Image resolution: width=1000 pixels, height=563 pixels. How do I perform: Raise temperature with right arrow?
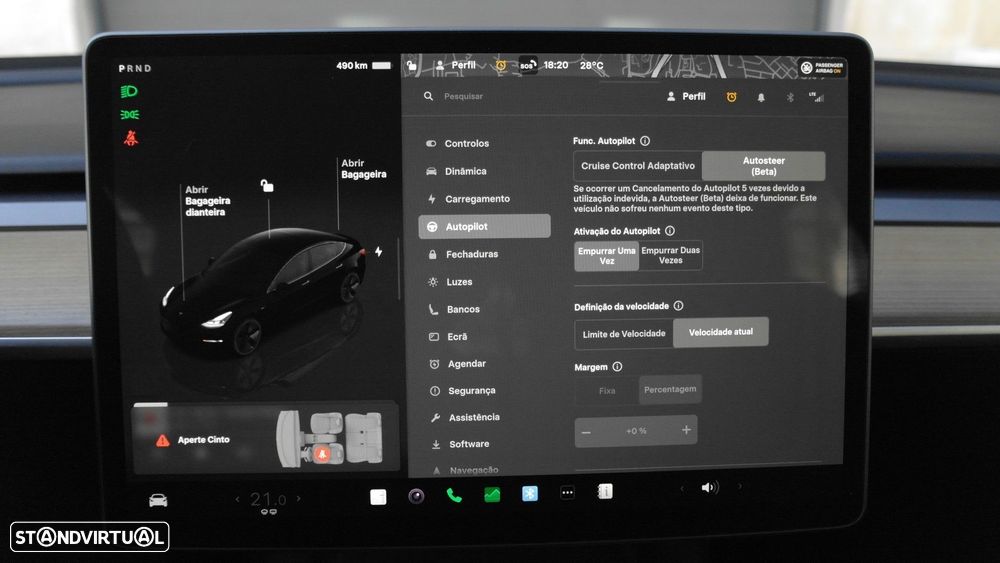[x=298, y=498]
